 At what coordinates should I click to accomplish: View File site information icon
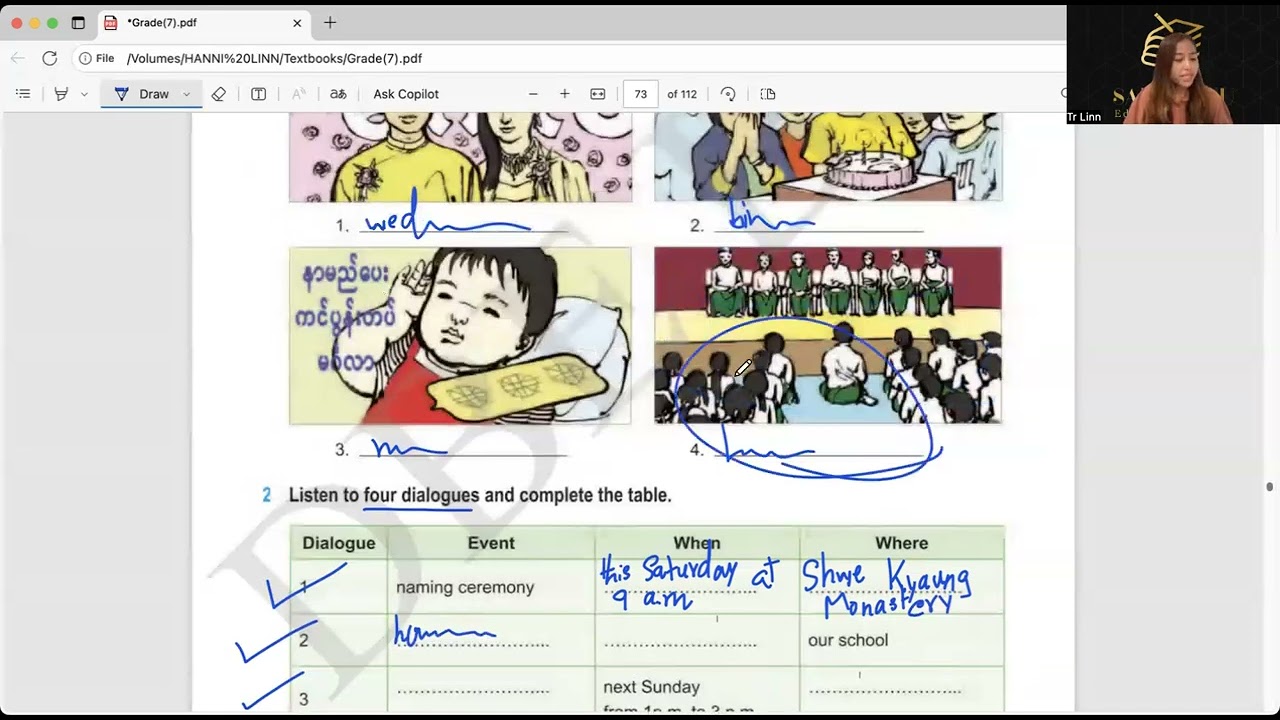(x=96, y=58)
